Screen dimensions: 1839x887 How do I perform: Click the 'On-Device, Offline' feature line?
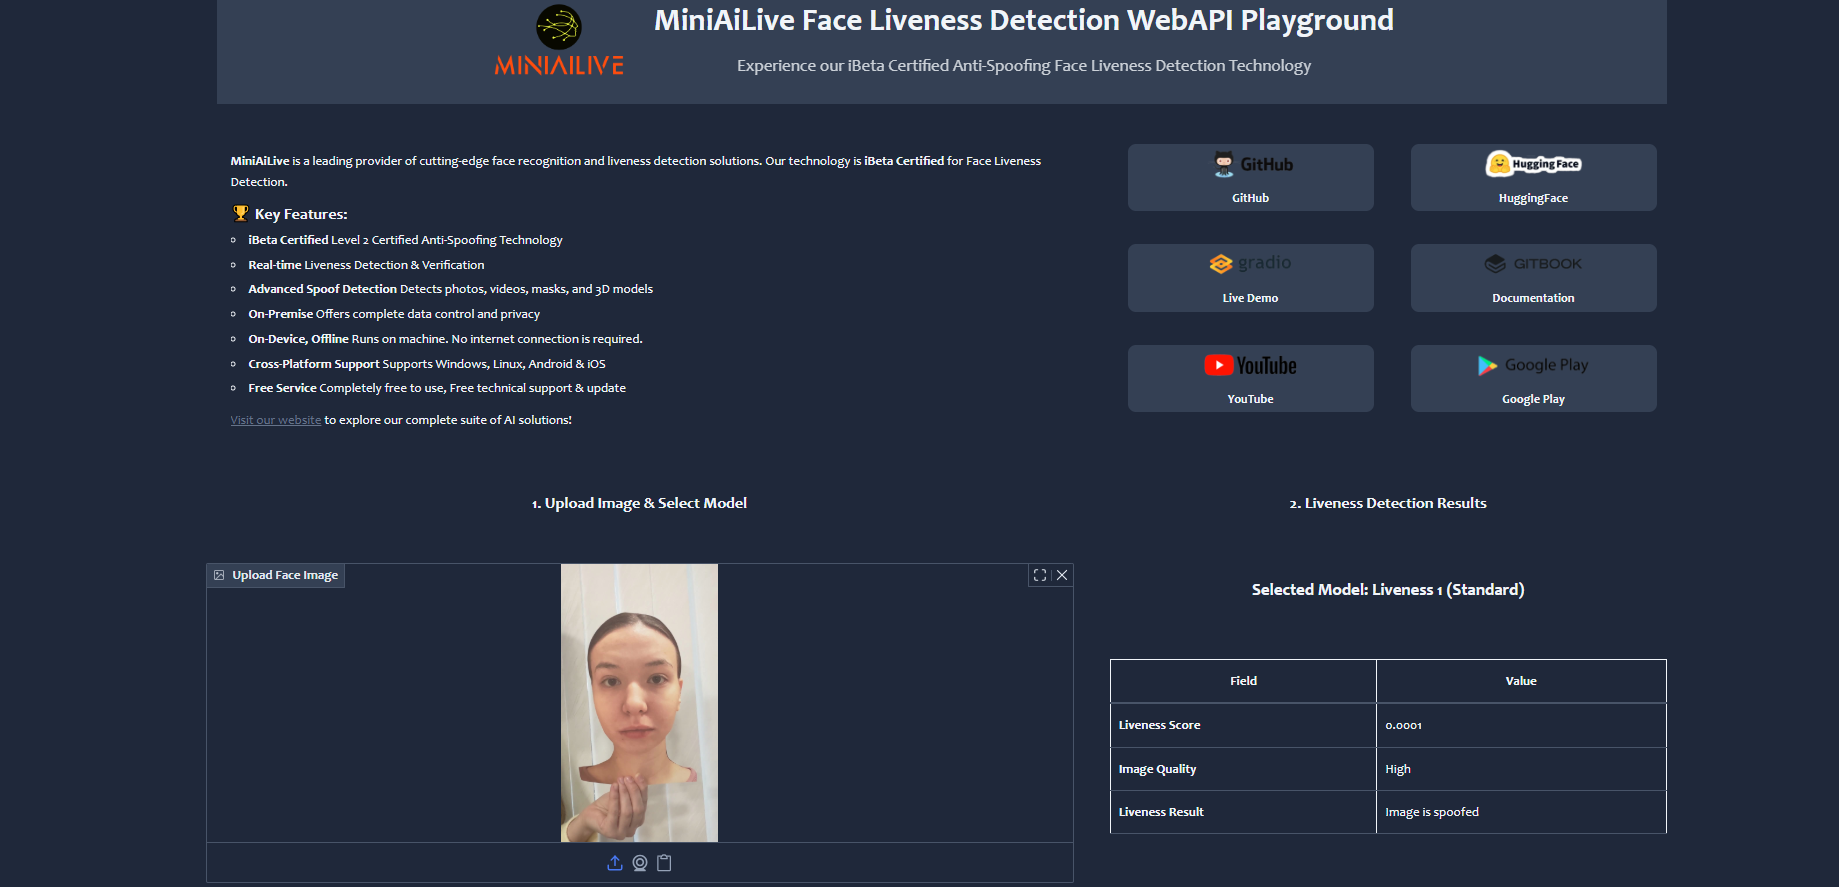click(x=445, y=339)
